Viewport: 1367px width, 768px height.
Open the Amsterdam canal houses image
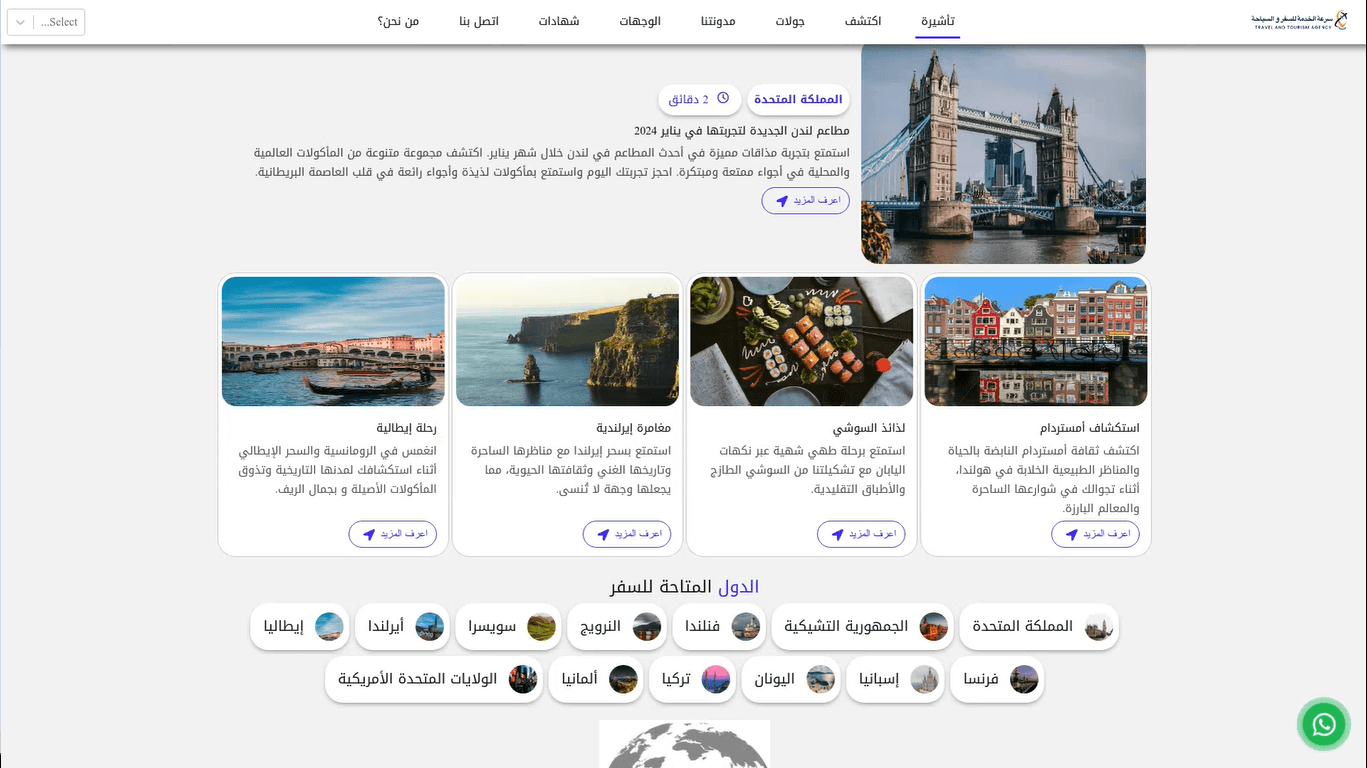[x=1036, y=342]
